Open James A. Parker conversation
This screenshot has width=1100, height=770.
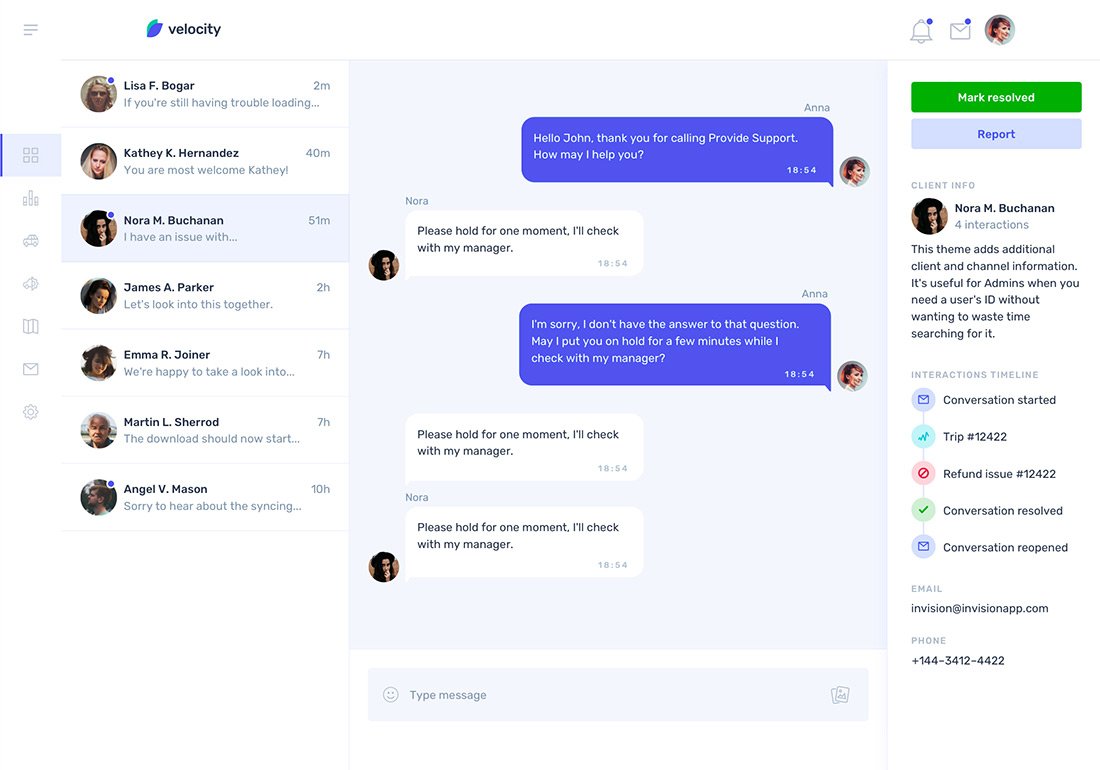(x=205, y=295)
